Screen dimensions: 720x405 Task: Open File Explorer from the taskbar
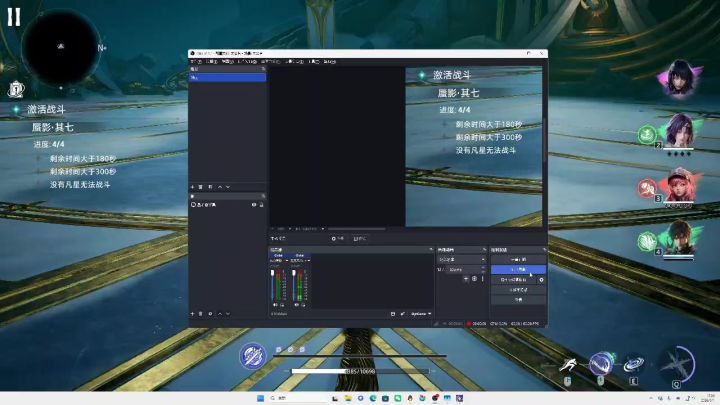click(348, 398)
